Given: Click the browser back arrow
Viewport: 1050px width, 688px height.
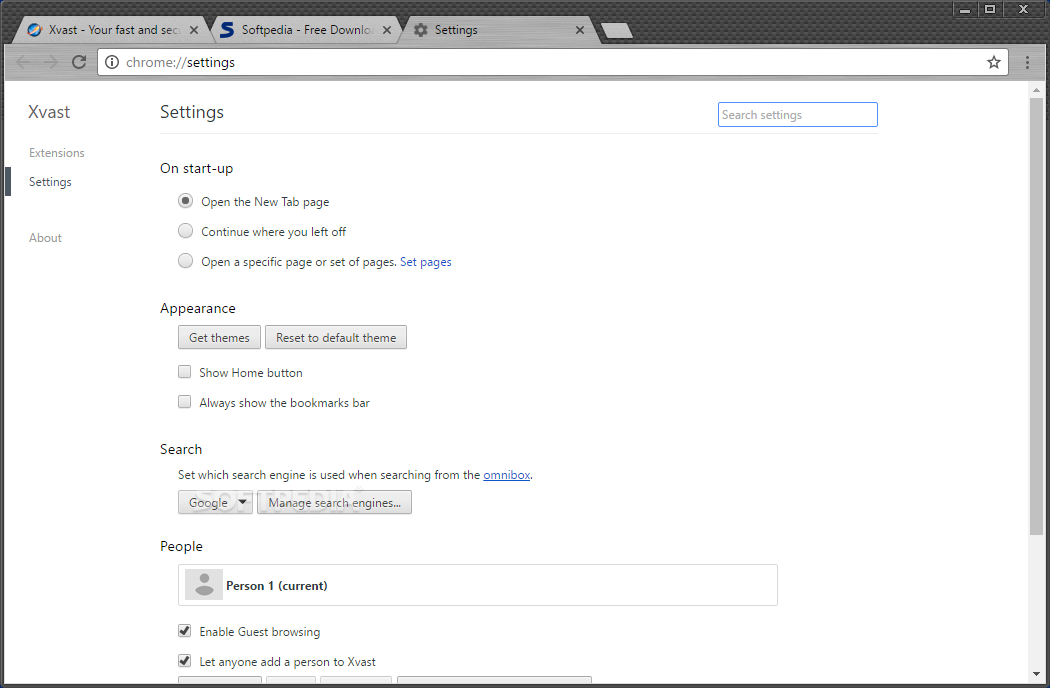Looking at the screenshot, I should coord(23,62).
